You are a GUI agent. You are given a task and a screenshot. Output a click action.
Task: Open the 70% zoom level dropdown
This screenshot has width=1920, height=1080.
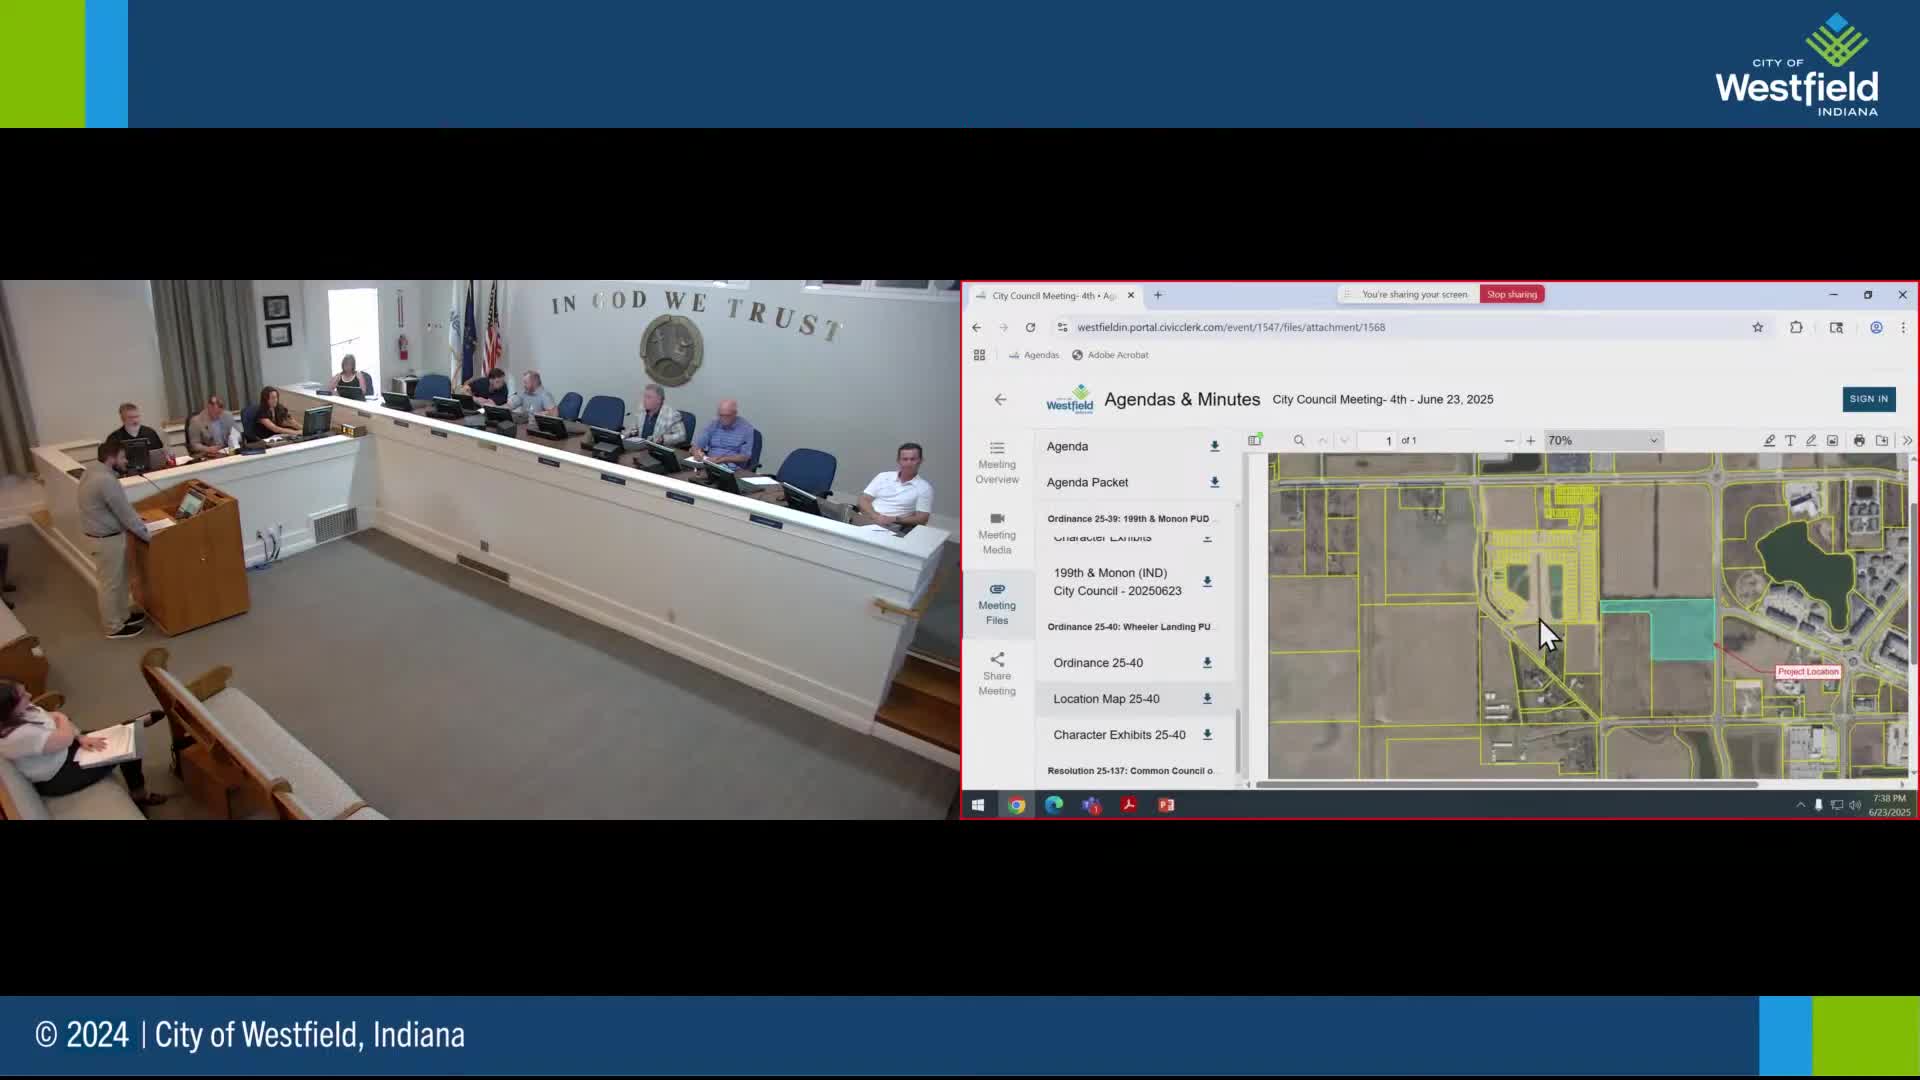pos(1602,440)
